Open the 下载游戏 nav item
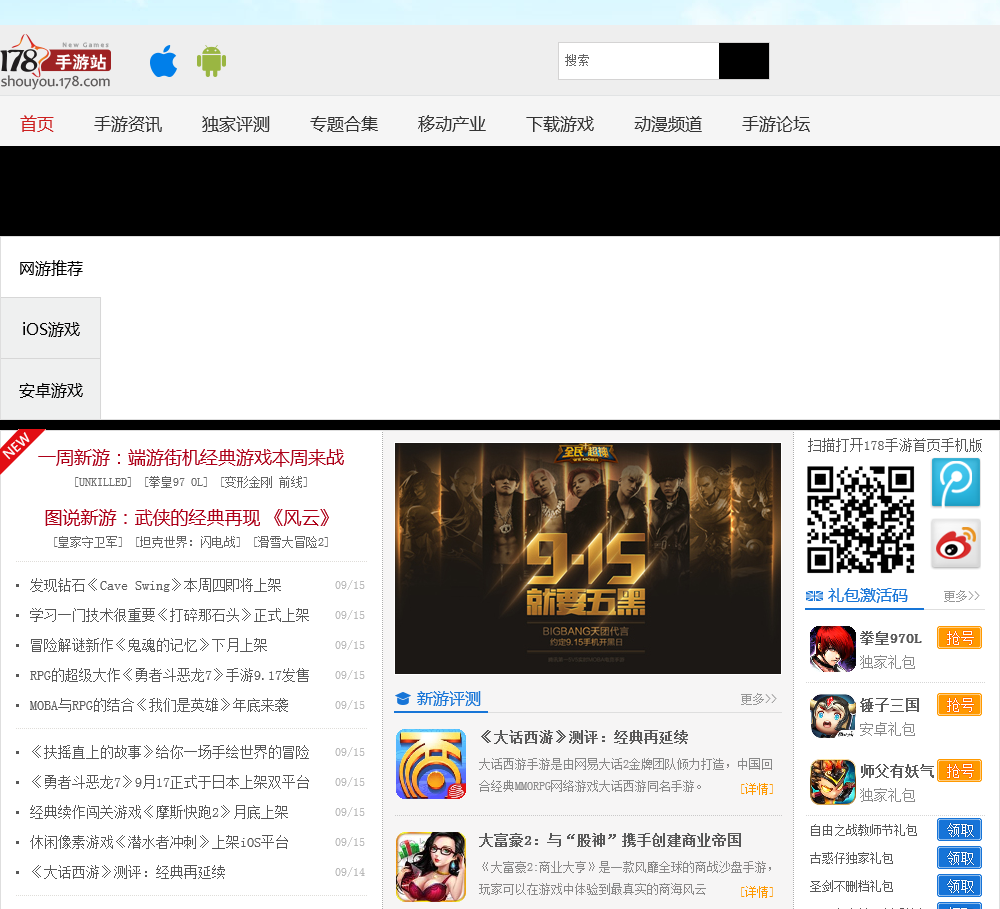This screenshot has width=1000, height=909. (x=560, y=124)
